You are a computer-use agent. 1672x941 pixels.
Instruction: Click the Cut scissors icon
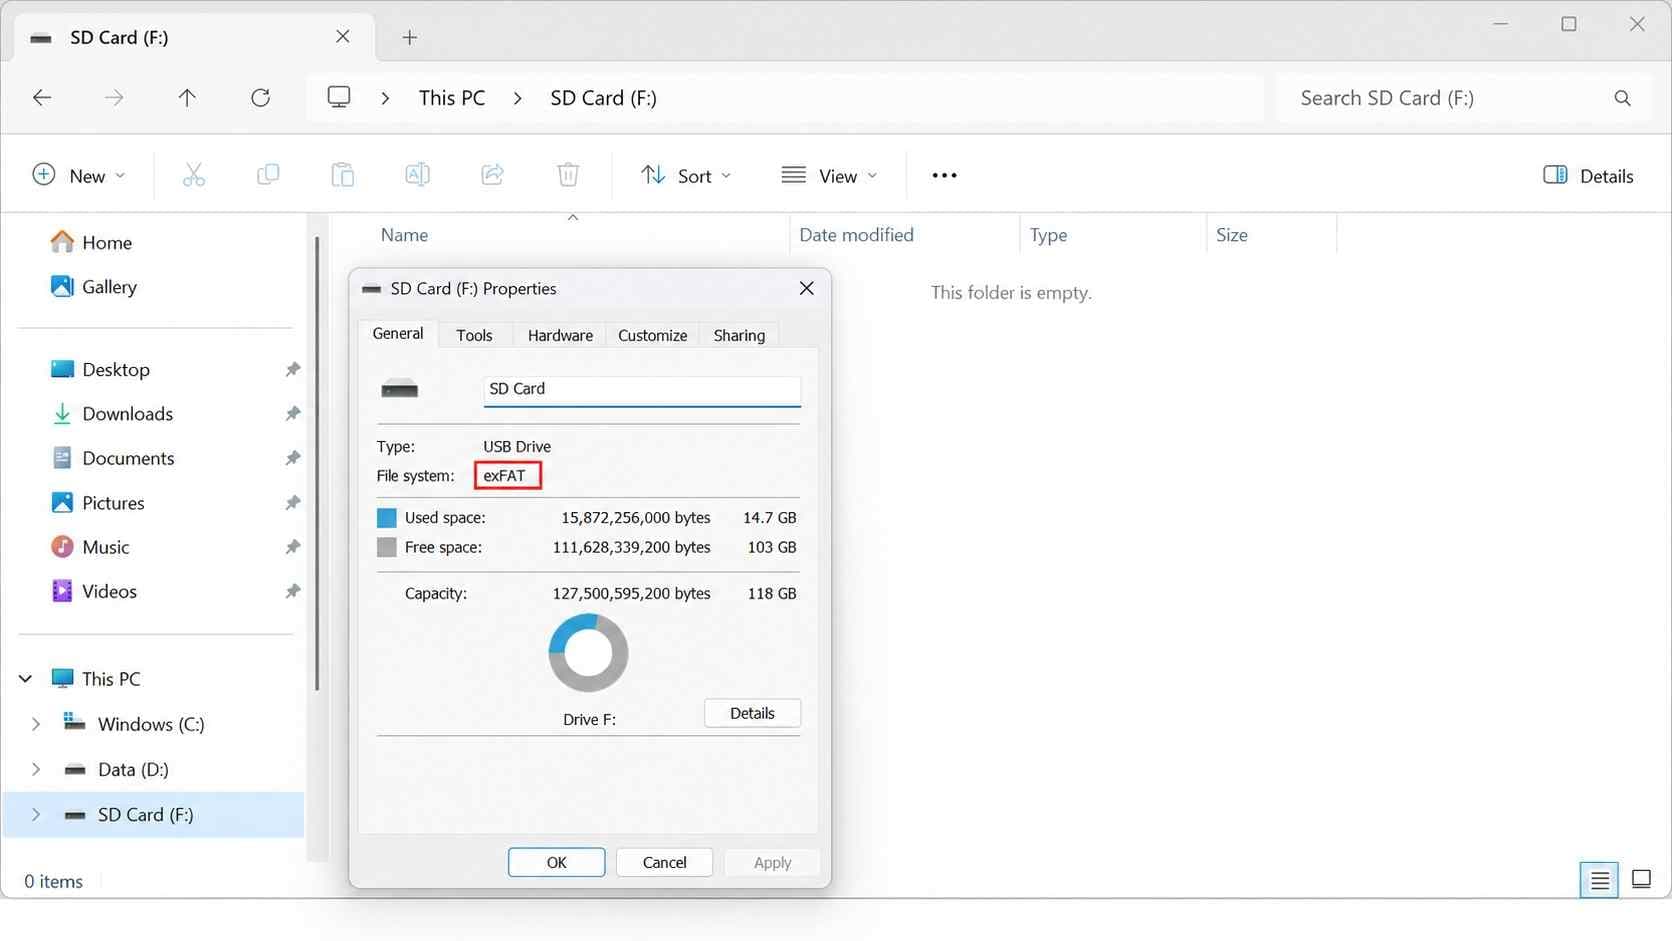click(x=193, y=175)
